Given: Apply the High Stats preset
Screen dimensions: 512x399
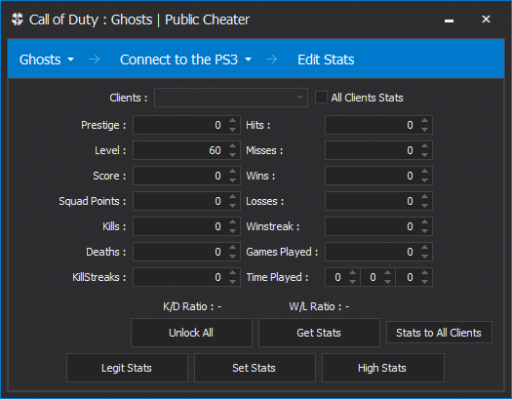Looking at the screenshot, I should [383, 368].
